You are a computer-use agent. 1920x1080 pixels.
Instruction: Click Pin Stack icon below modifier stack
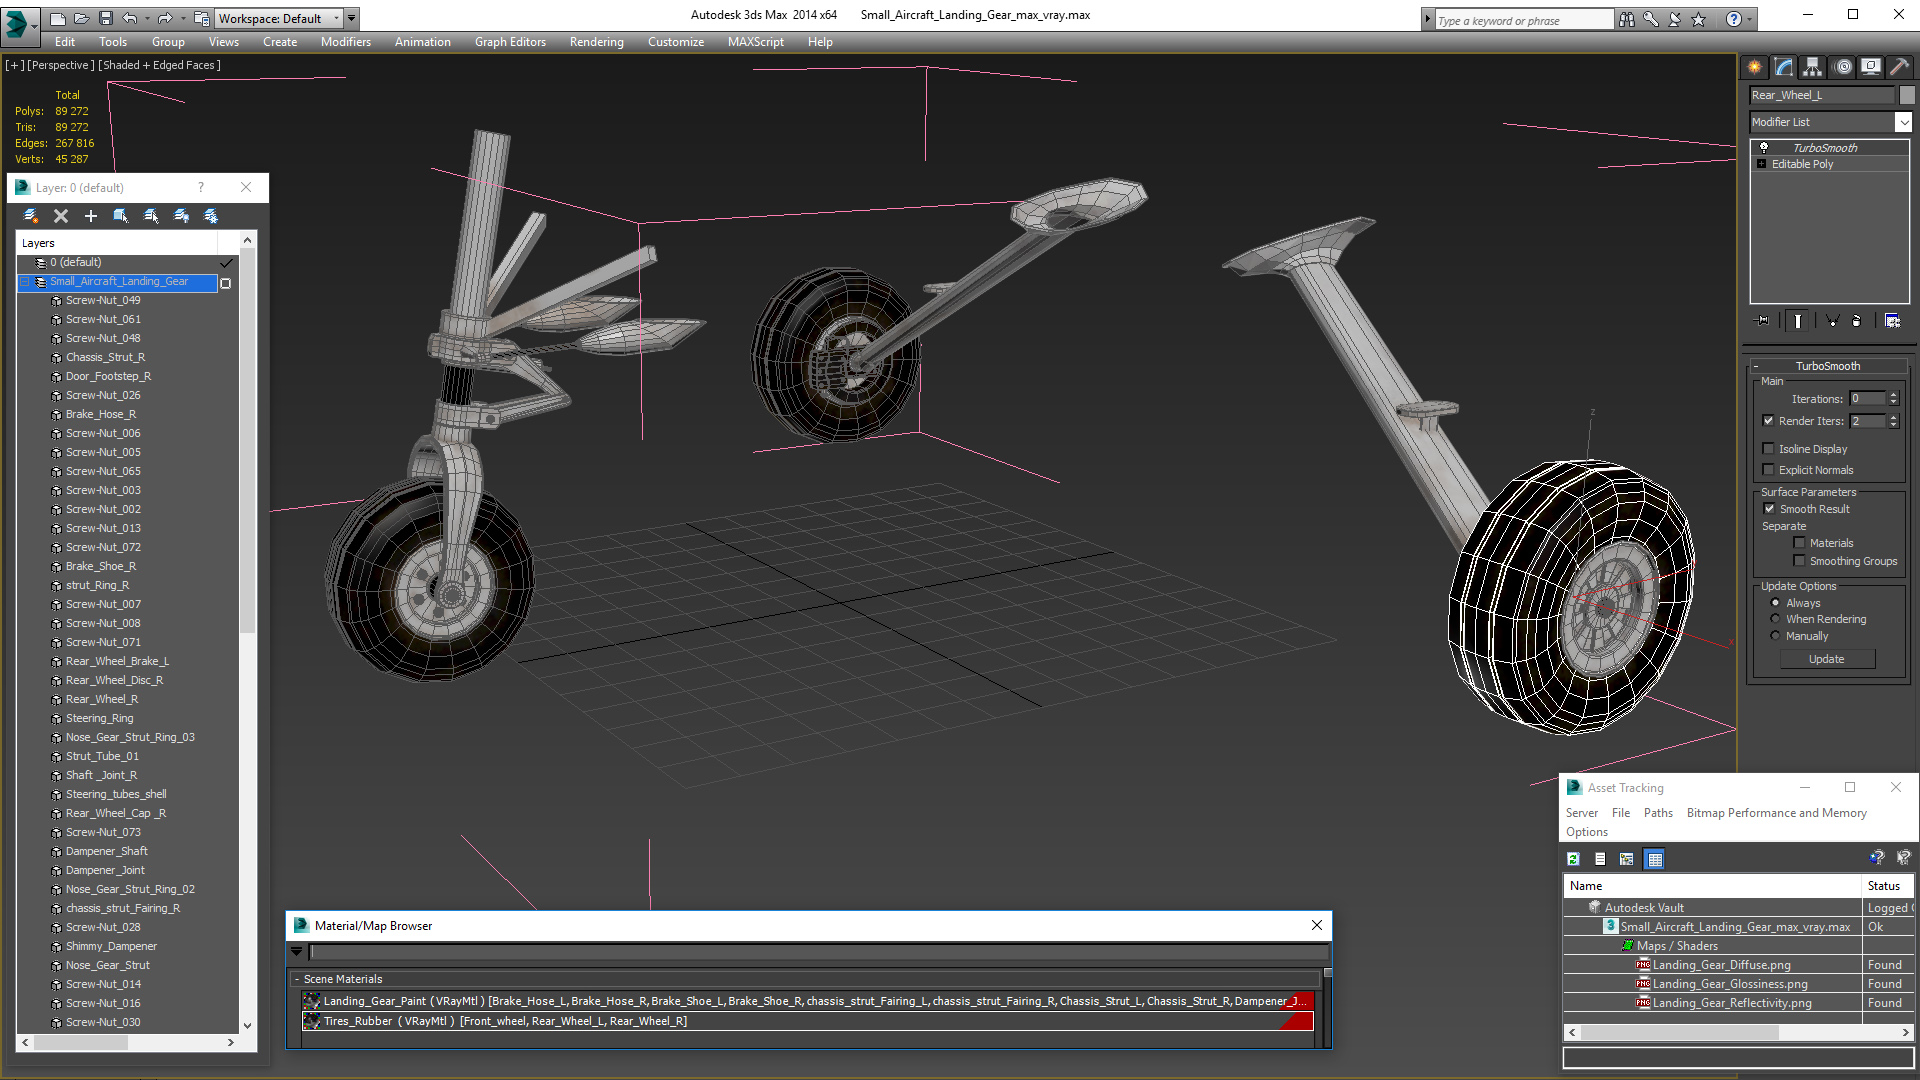point(1763,321)
